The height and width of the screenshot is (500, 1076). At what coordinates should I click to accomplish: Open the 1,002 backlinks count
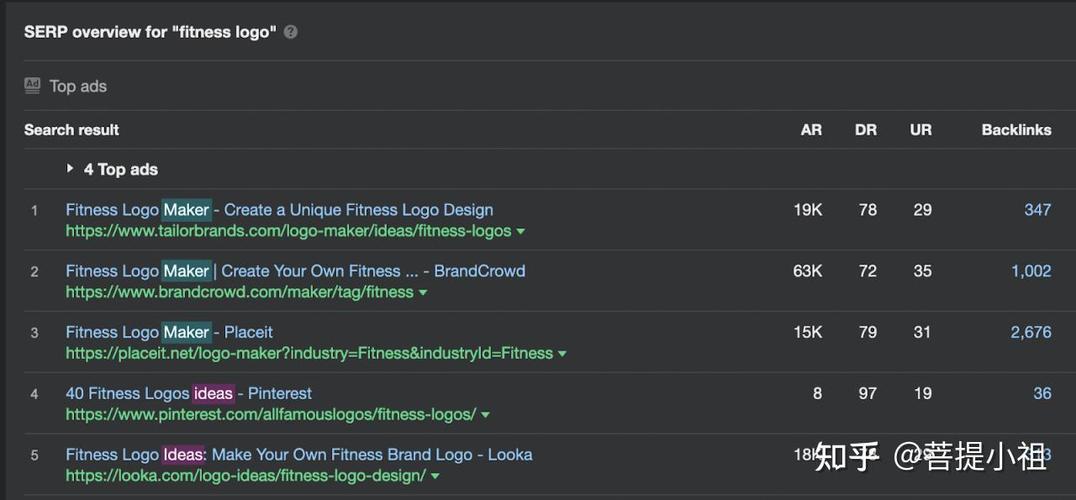pos(1031,271)
